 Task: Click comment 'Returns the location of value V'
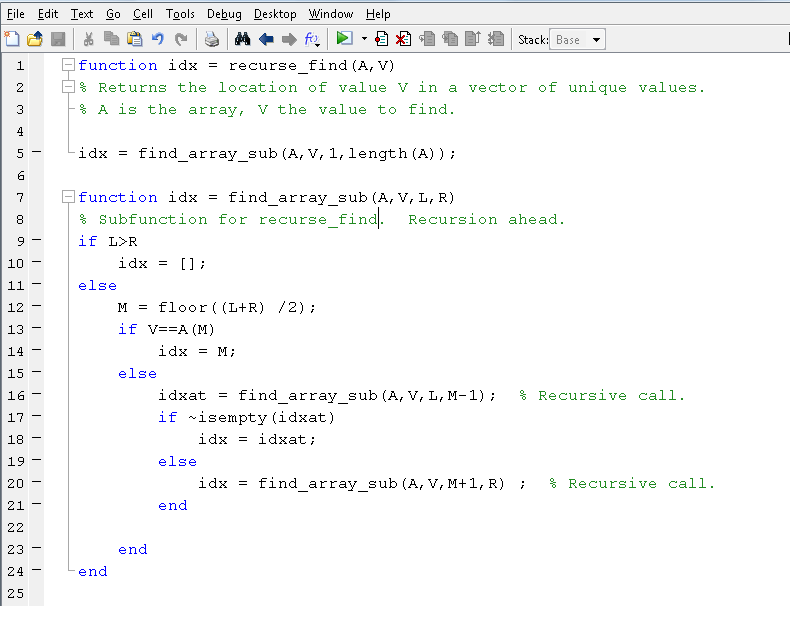click(253, 88)
